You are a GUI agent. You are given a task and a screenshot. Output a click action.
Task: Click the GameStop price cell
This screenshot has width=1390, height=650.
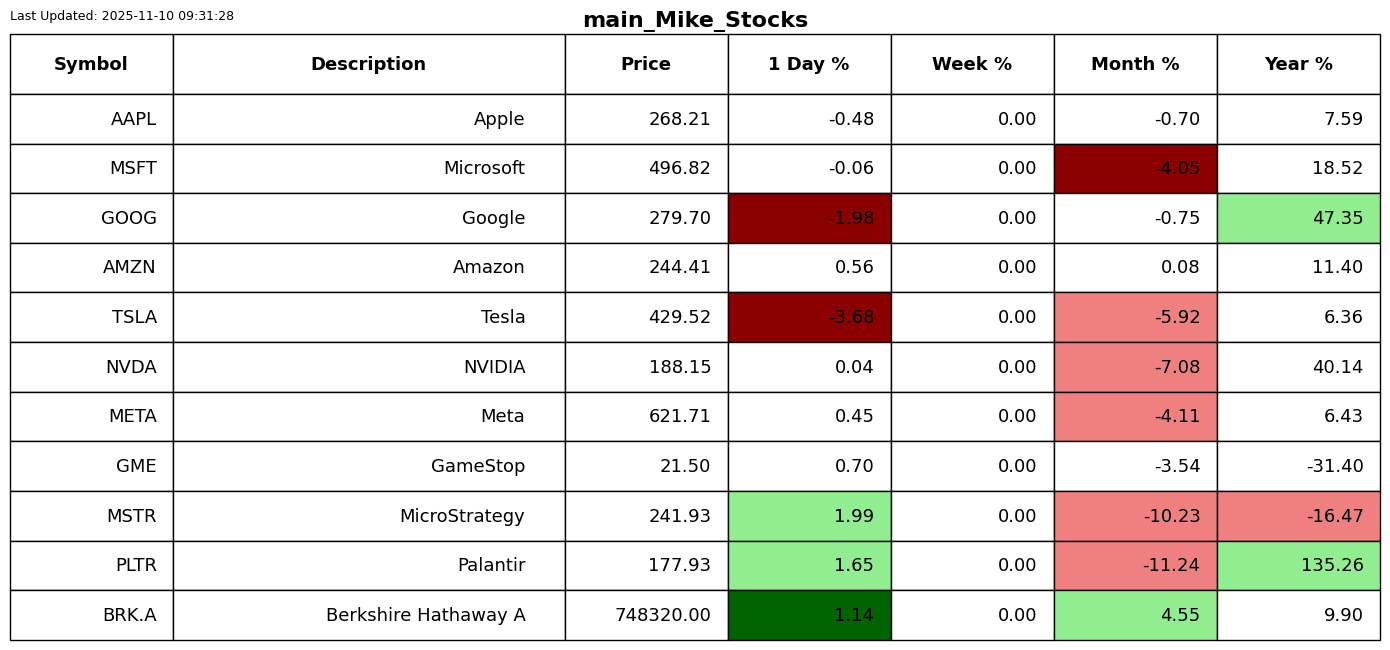(646, 466)
